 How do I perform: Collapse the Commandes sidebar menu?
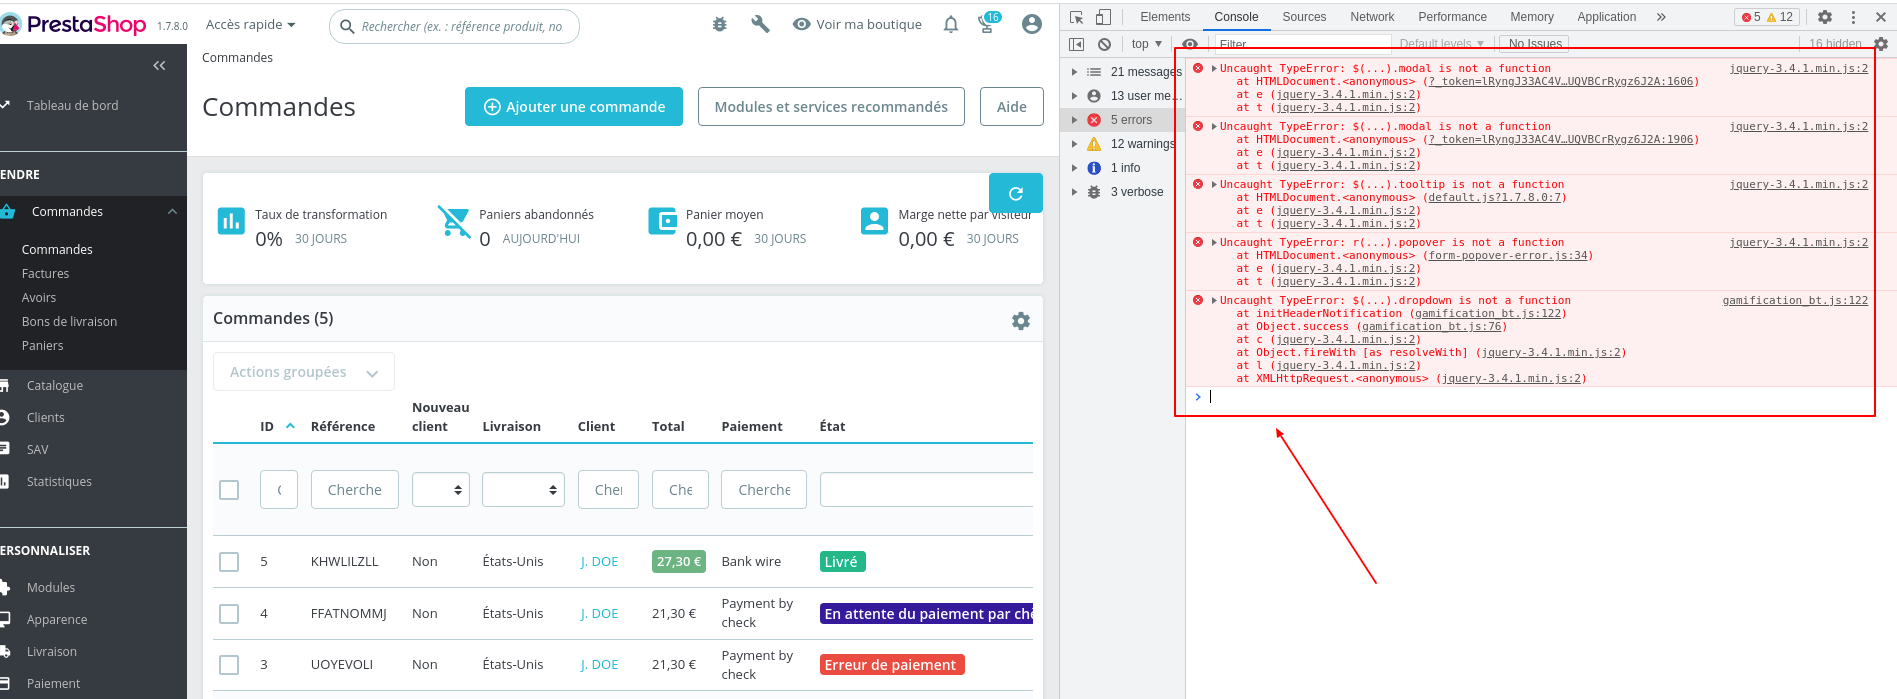(172, 212)
